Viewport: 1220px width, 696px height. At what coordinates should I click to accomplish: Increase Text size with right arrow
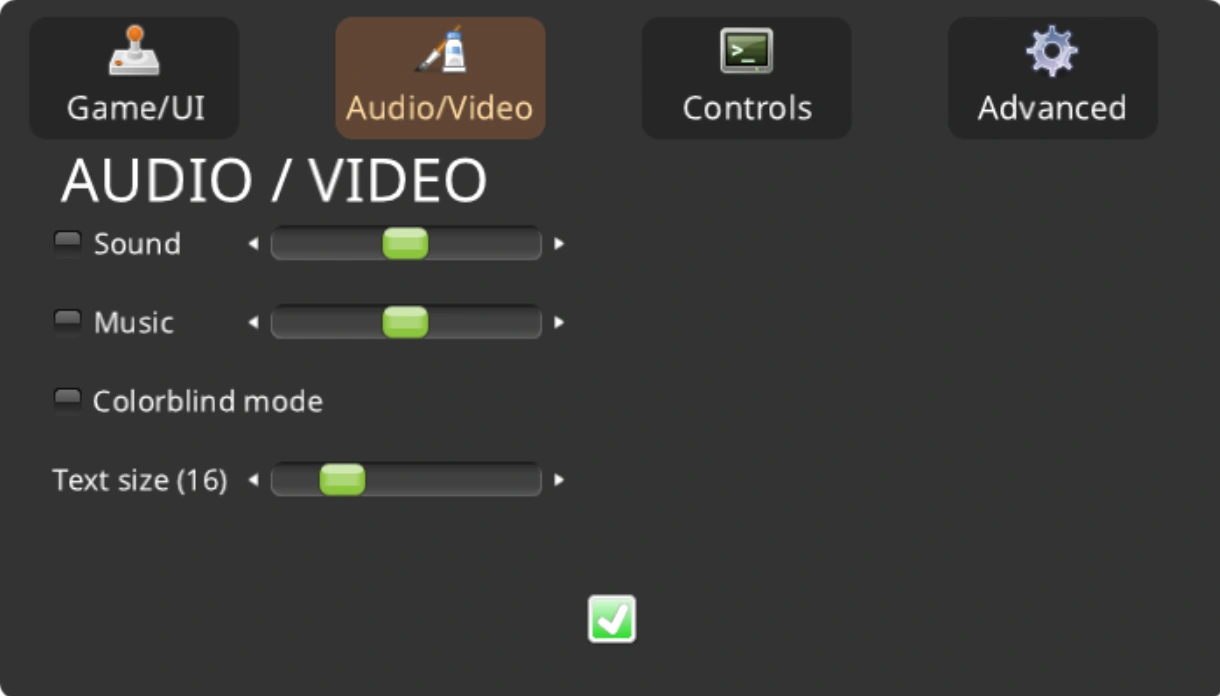click(559, 480)
